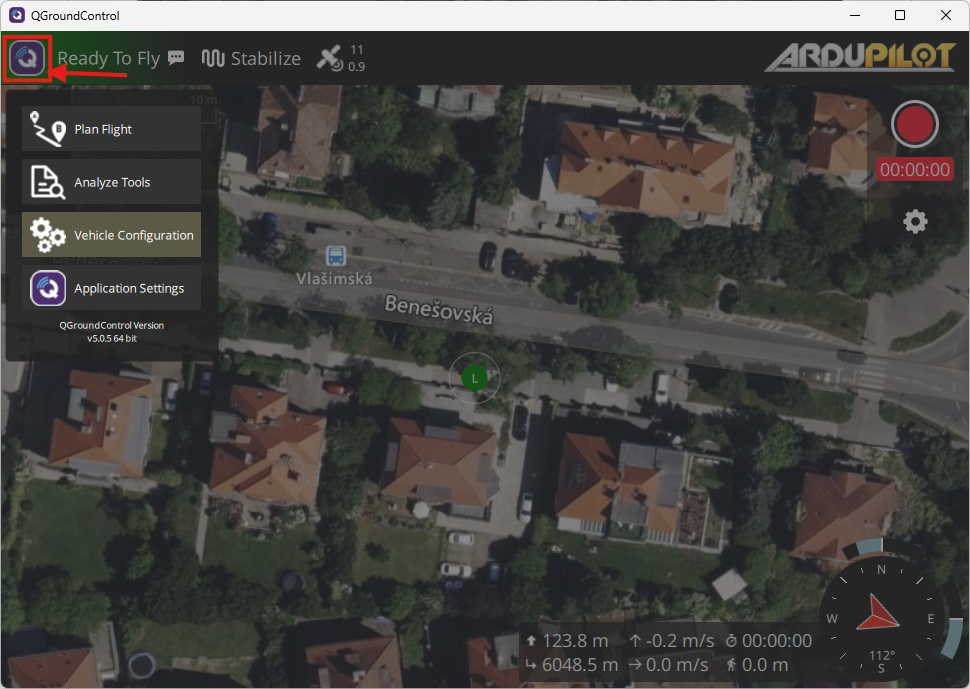Viewport: 970px width, 689px height.
Task: Click the Application Settings Q icon
Action: pos(47,288)
